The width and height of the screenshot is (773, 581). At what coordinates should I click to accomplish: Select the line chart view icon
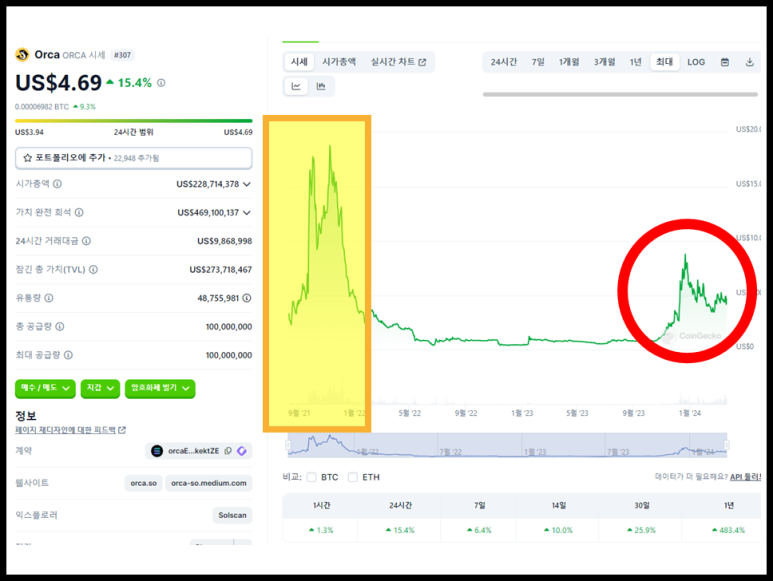296,86
